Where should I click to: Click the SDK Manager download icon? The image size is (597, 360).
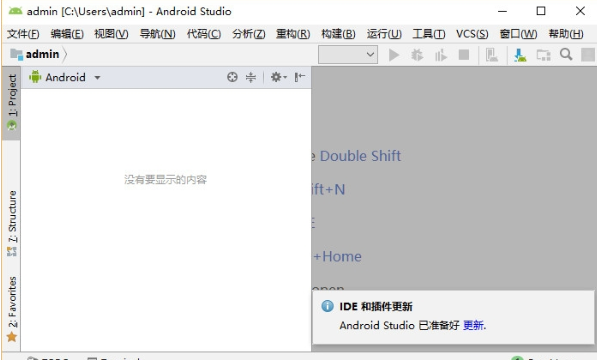(520, 55)
